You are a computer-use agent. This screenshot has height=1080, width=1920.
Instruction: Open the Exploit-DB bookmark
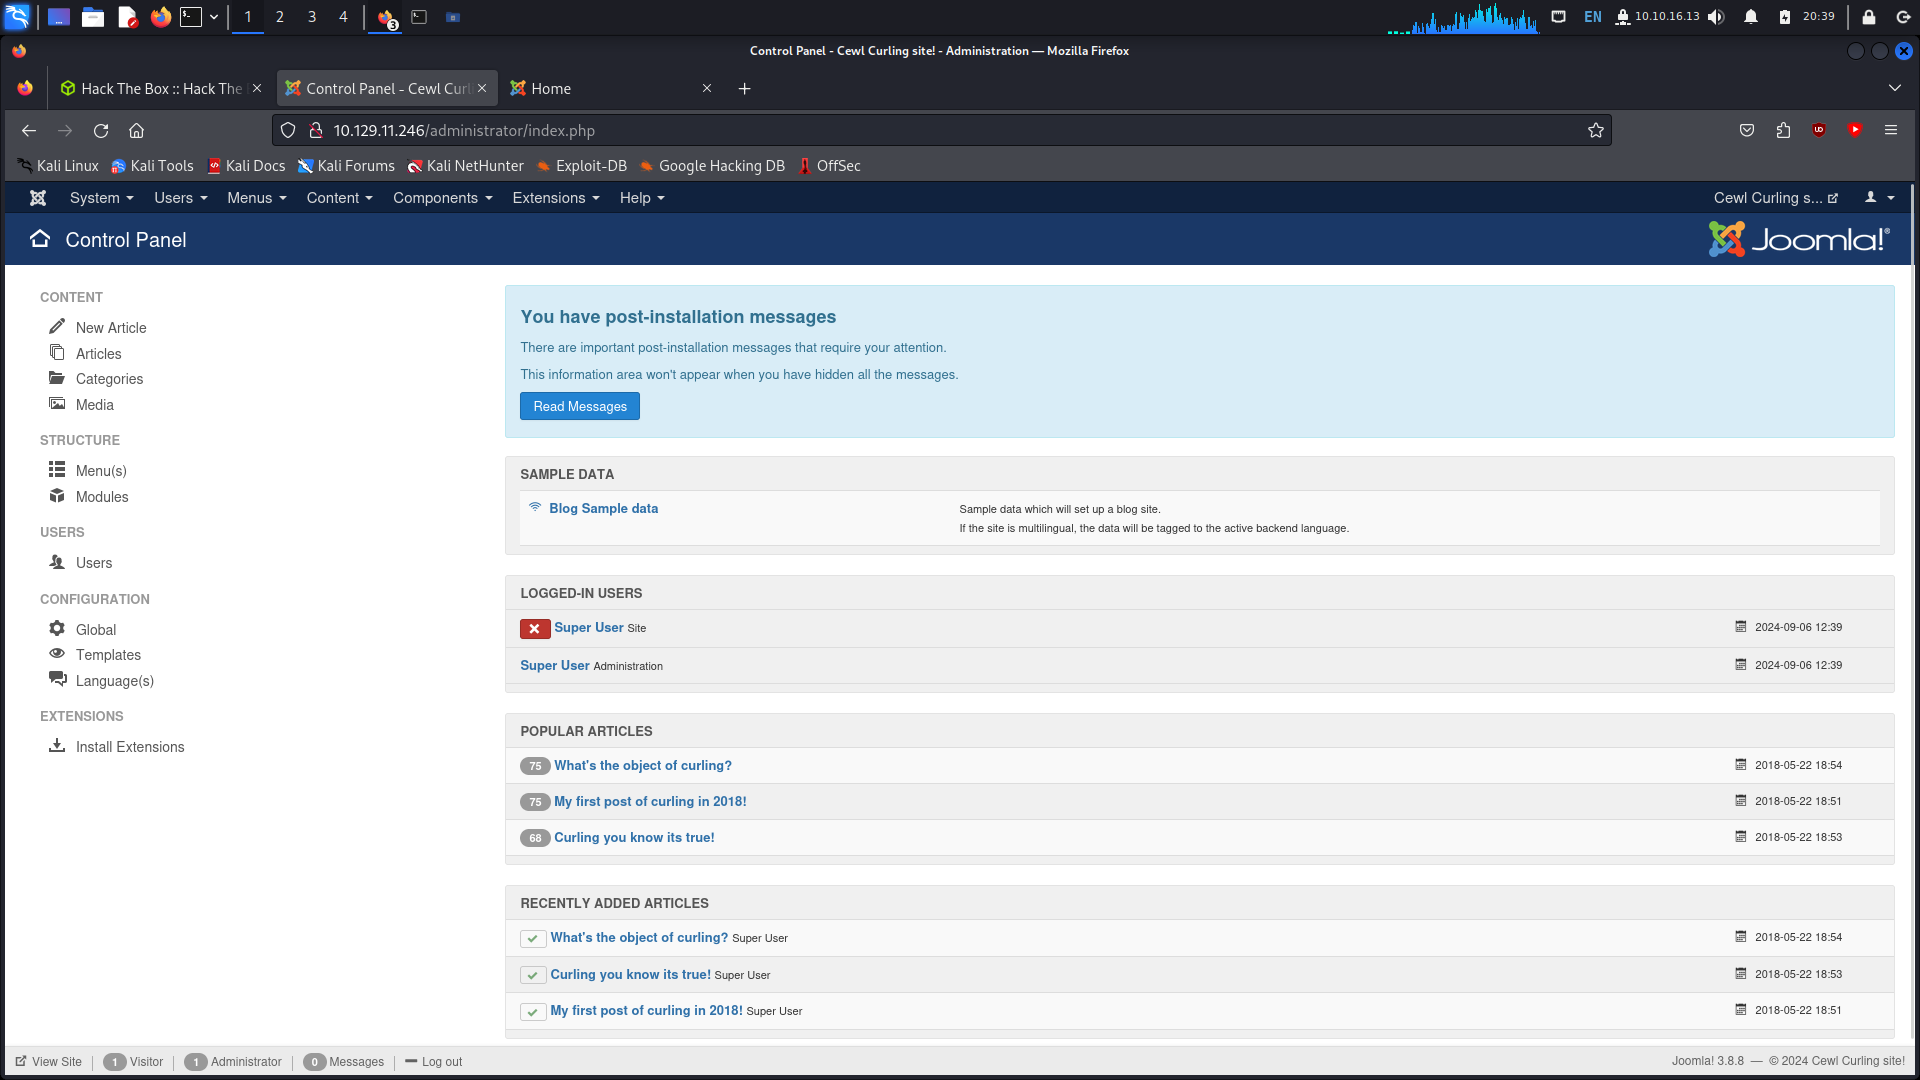(x=582, y=166)
